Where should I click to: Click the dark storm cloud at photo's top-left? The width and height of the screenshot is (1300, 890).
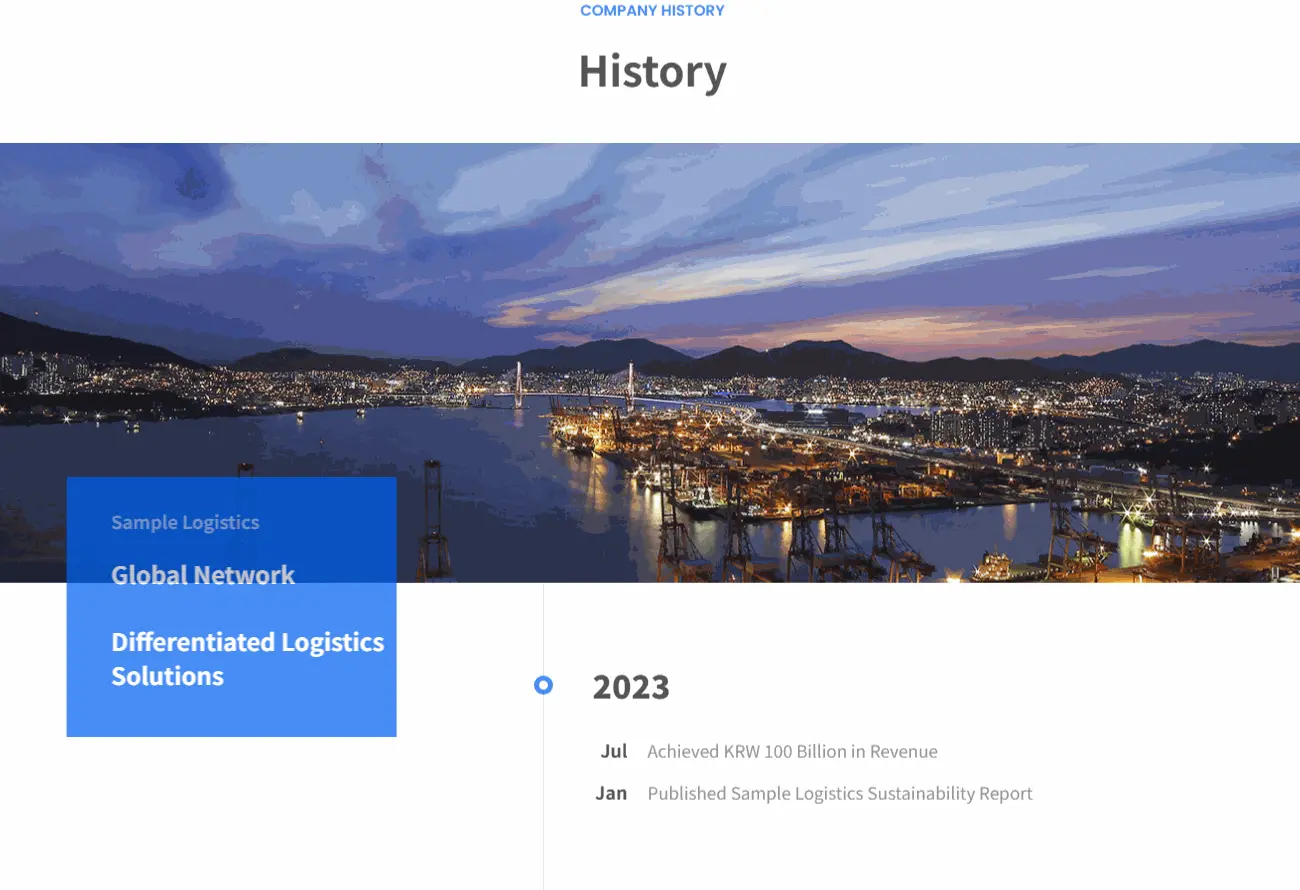click(x=190, y=185)
